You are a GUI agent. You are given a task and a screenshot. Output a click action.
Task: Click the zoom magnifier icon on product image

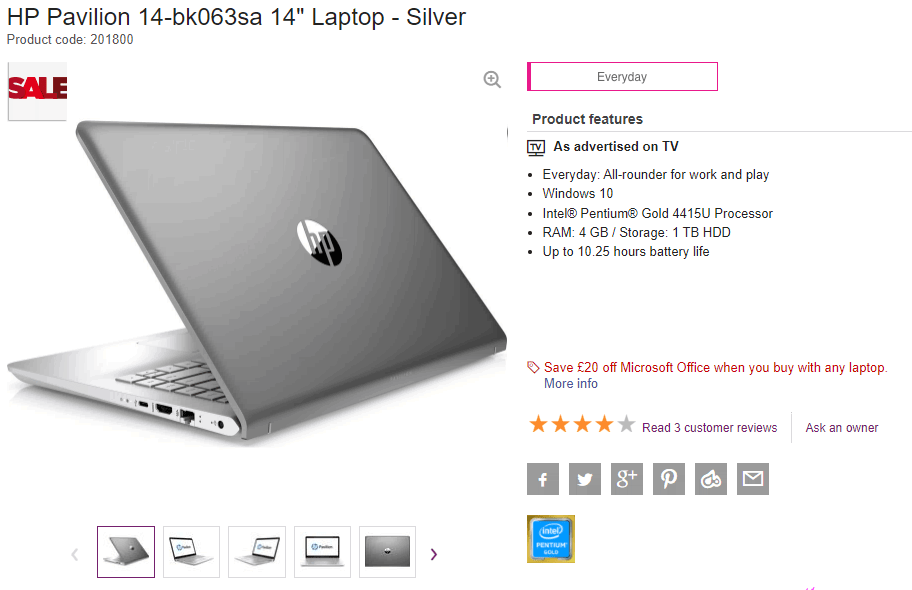point(492,79)
